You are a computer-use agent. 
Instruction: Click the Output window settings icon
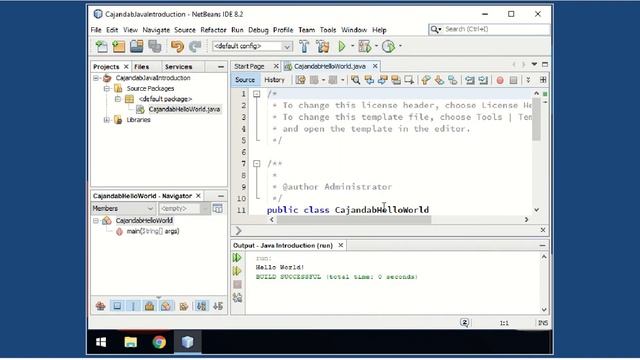[237, 298]
